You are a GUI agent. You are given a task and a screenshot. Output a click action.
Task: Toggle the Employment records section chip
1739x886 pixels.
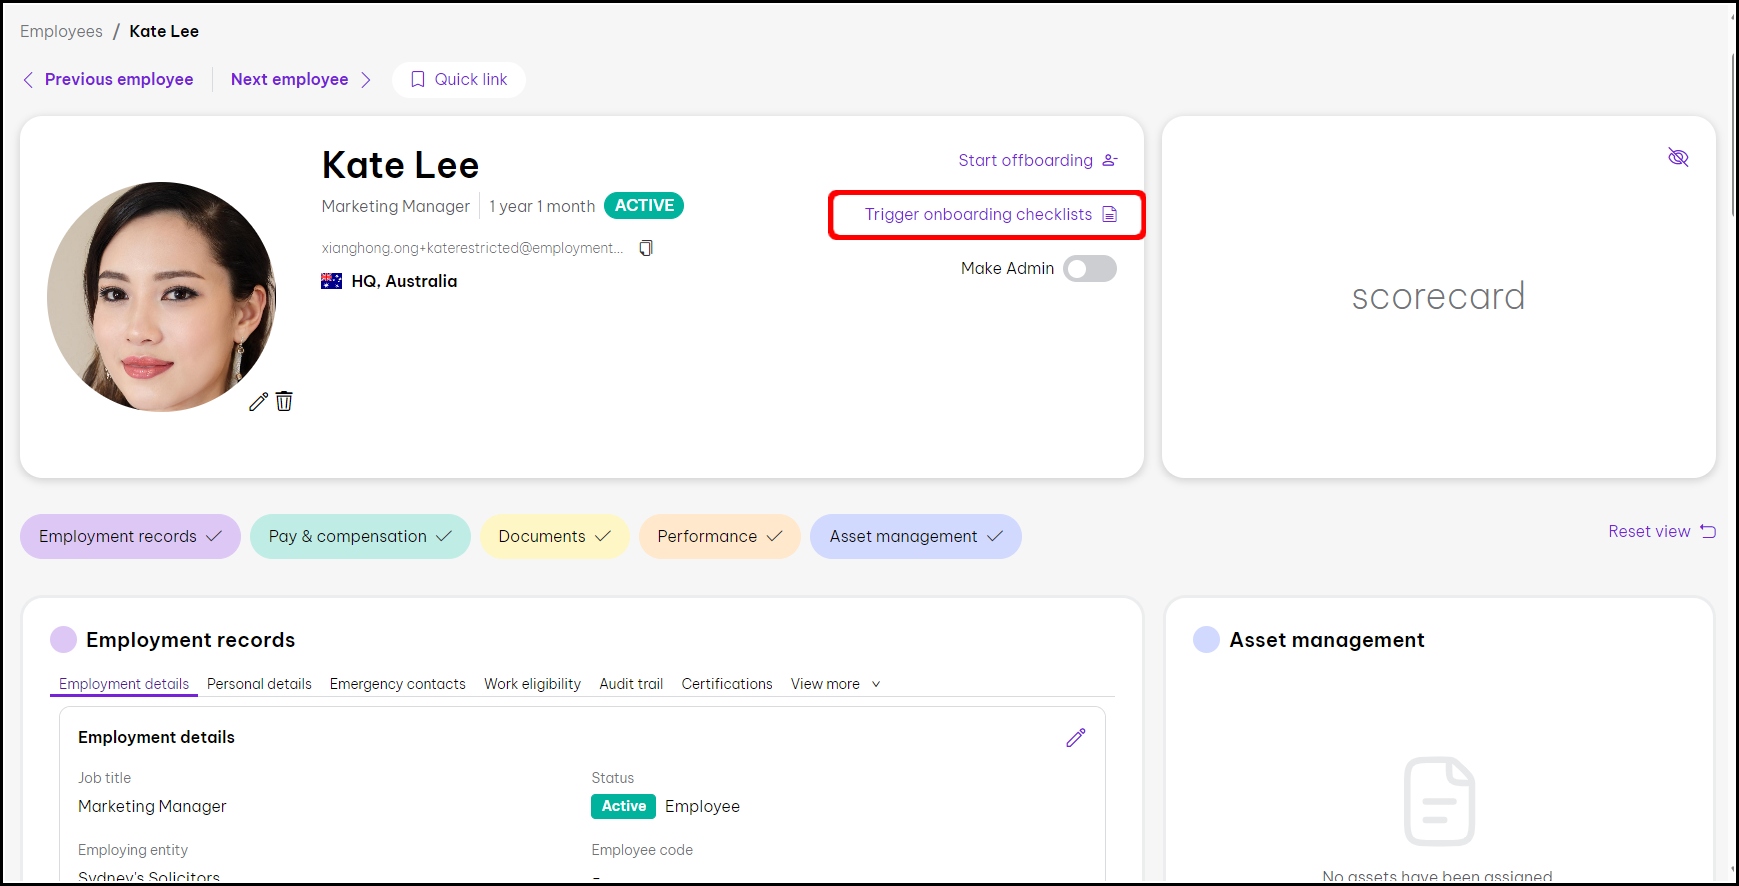click(x=130, y=536)
